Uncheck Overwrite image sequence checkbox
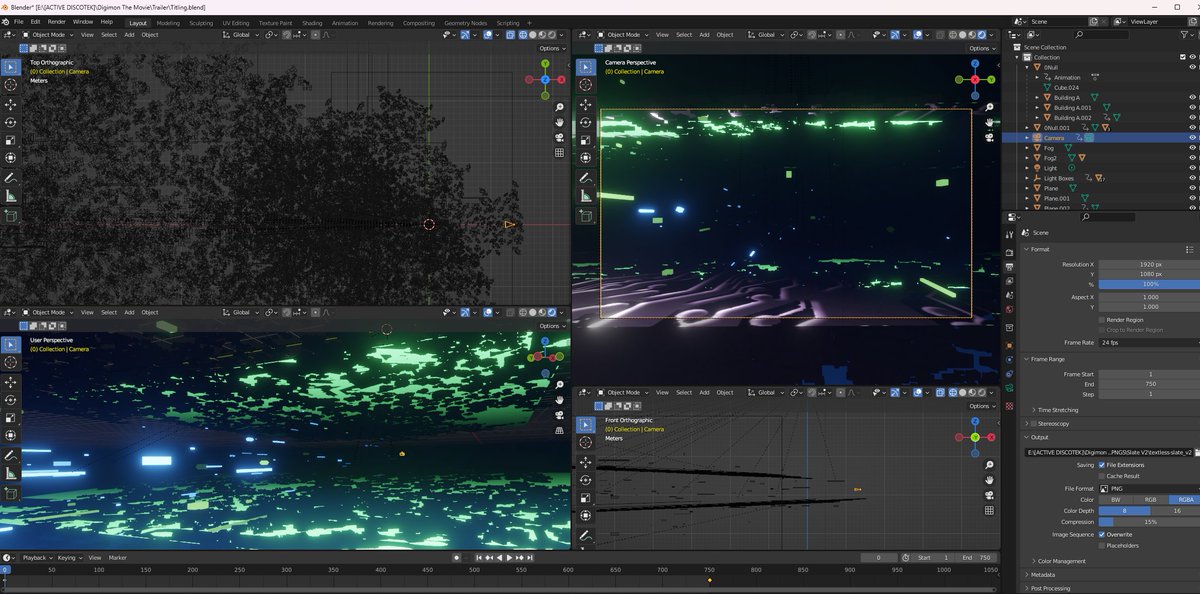Screen dimensions: 1200x594 tap(1103, 534)
